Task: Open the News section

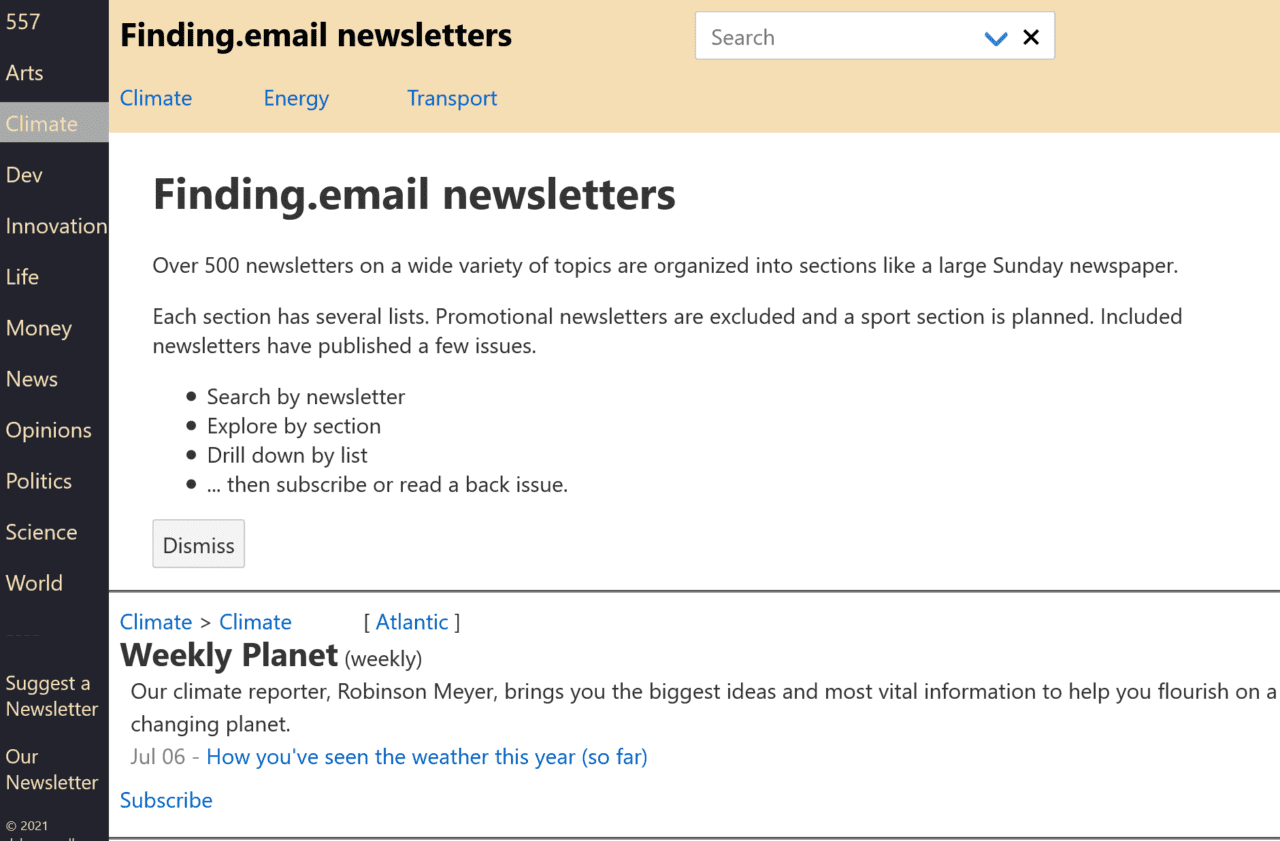Action: click(x=31, y=379)
